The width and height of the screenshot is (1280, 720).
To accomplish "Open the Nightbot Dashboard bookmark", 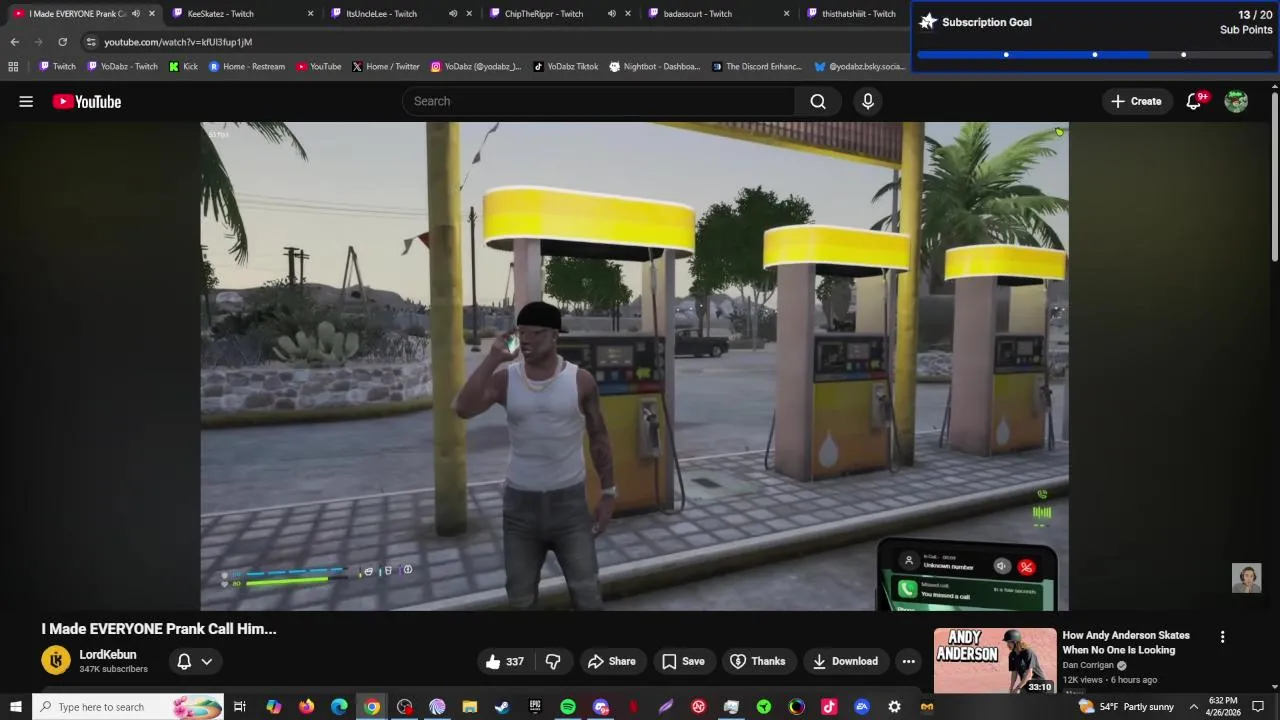I will click(654, 67).
